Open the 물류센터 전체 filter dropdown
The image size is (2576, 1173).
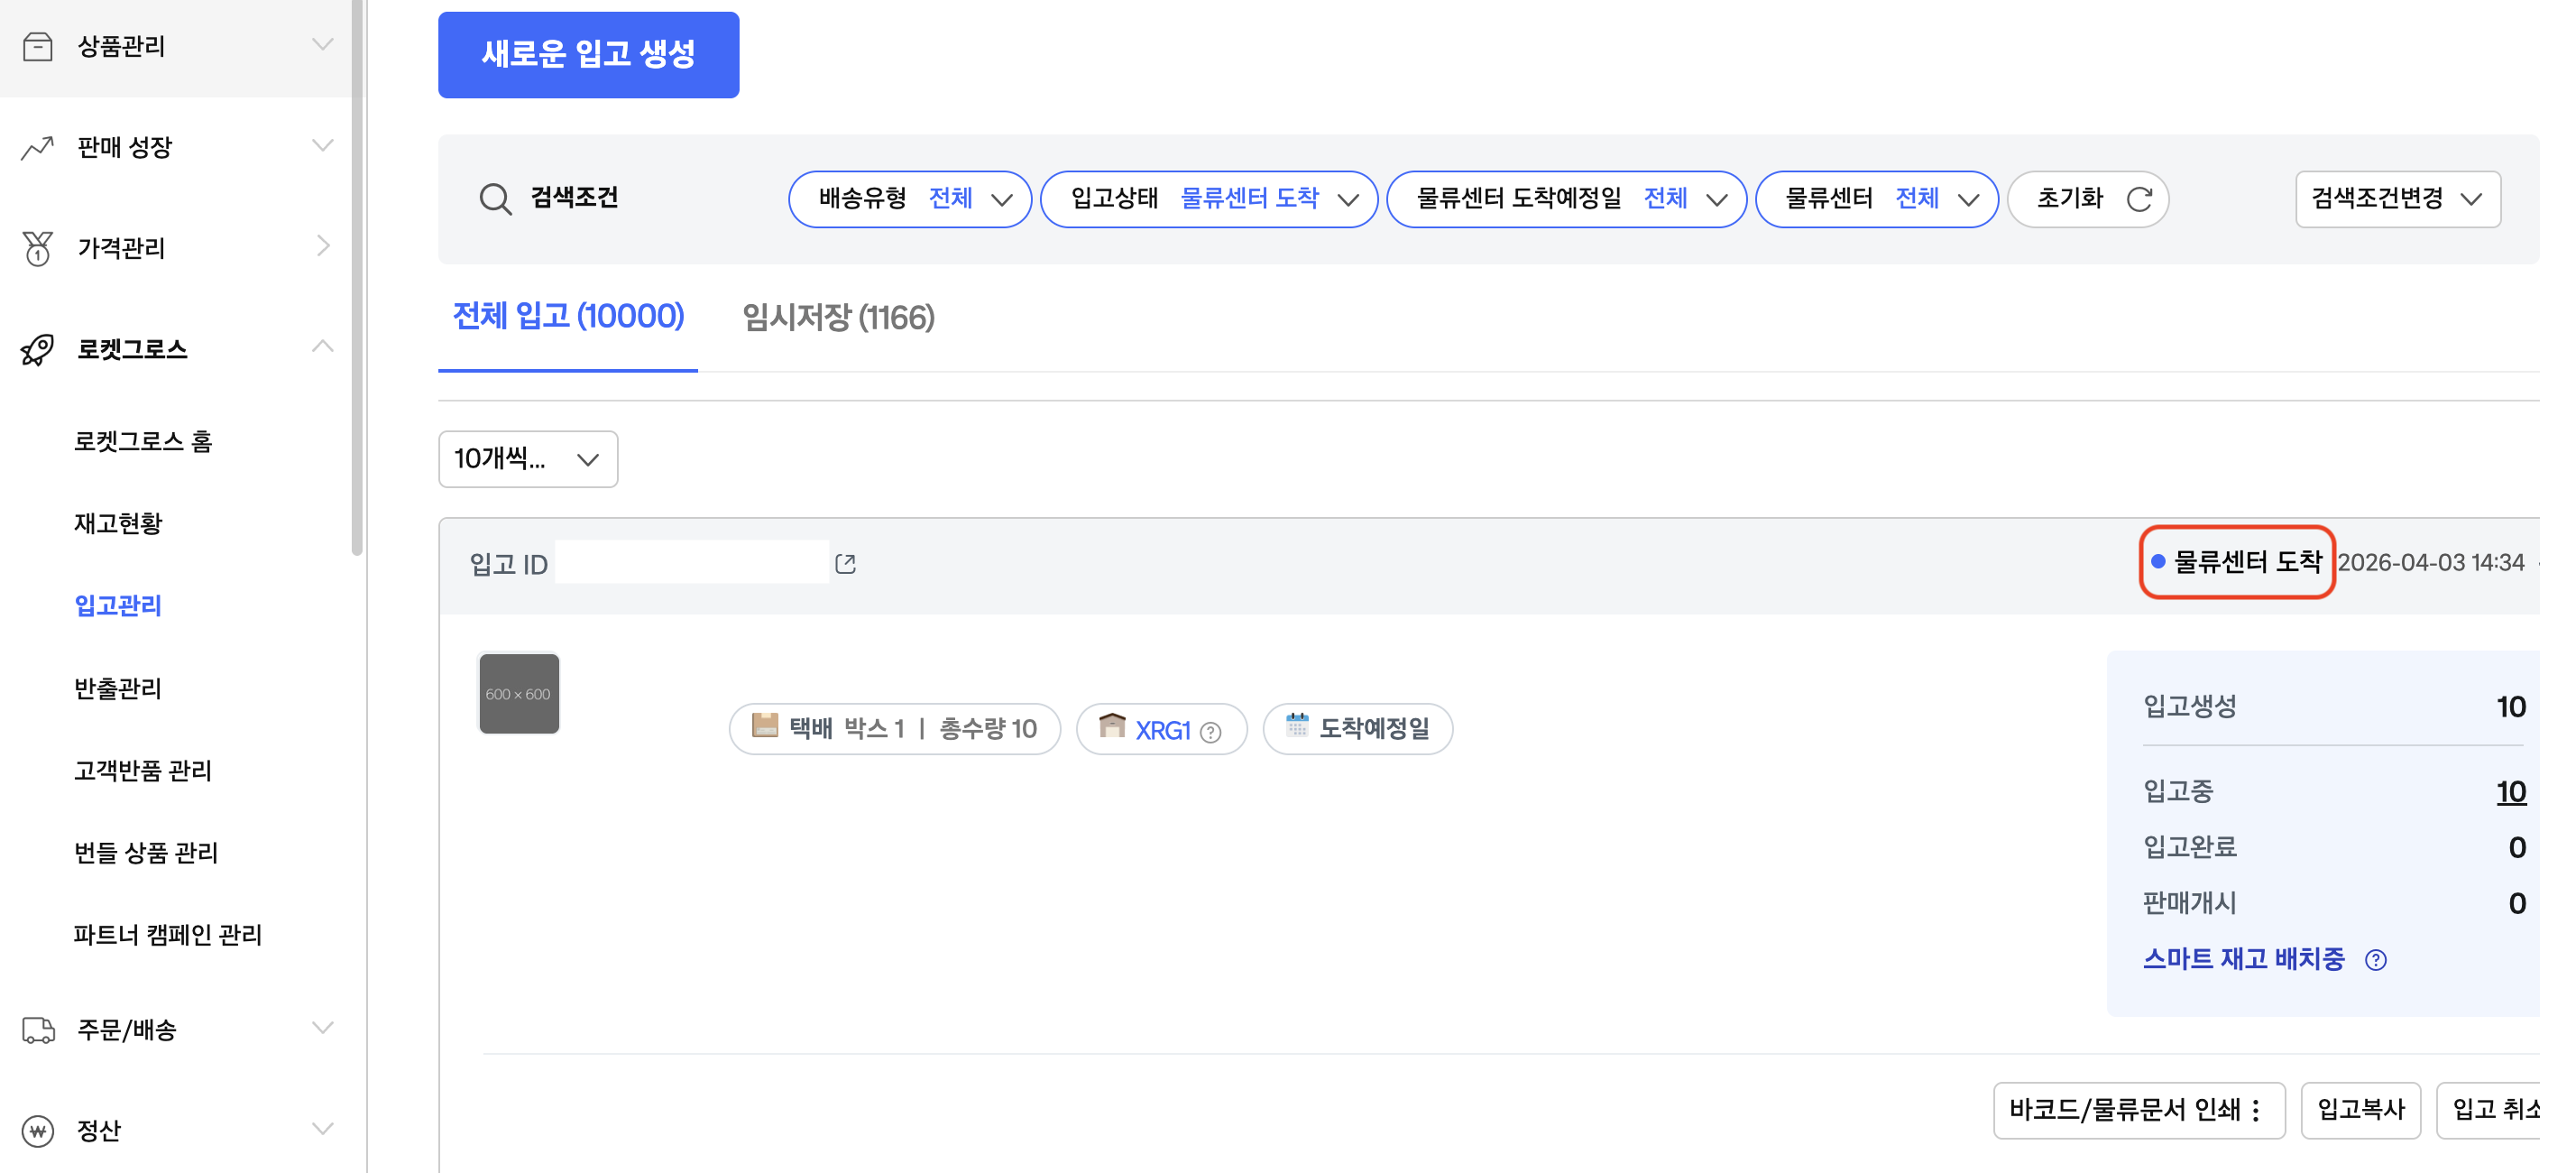pos(1877,199)
